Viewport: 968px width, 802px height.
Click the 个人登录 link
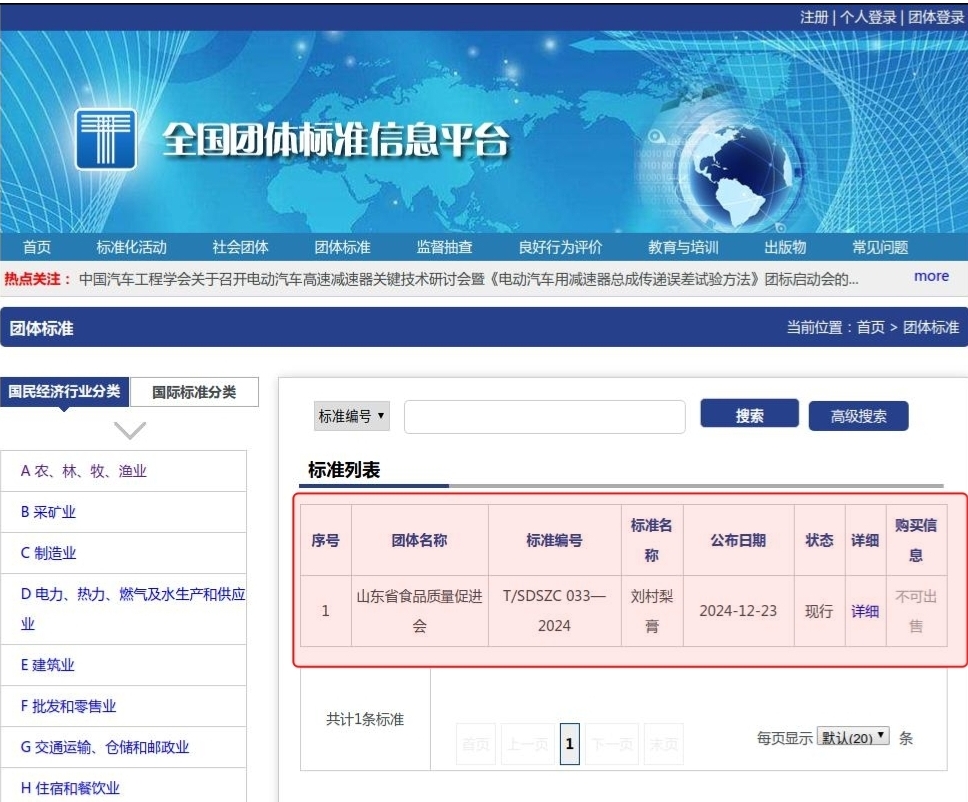pos(868,17)
